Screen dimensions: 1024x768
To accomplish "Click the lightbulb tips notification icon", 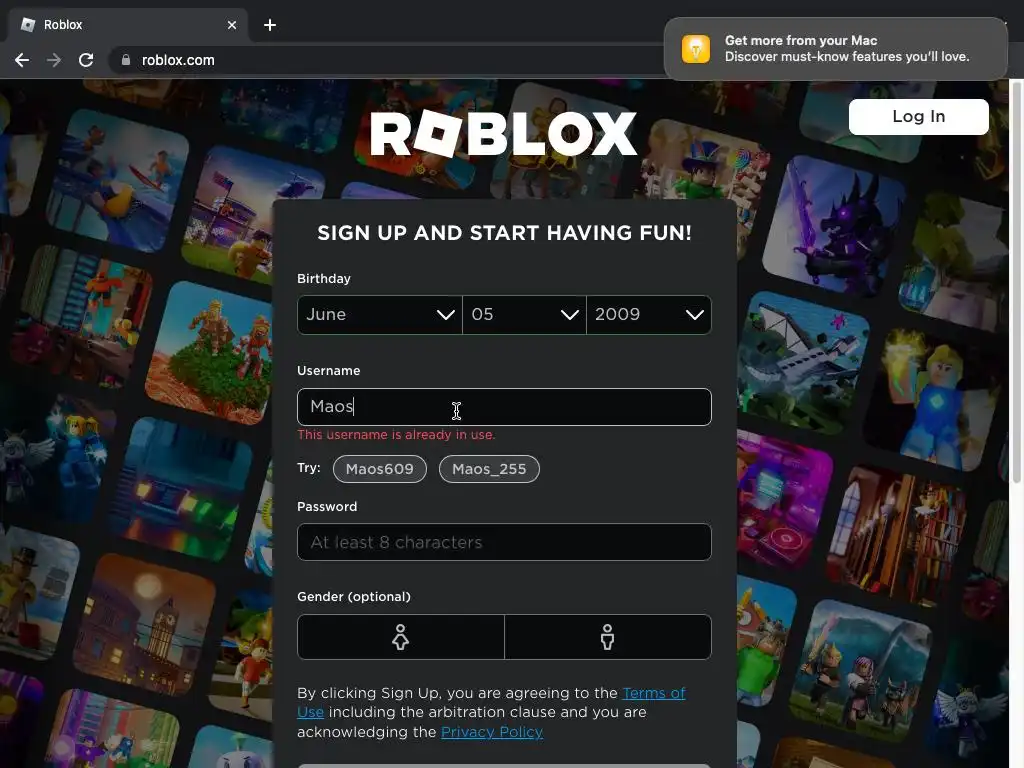I will coord(696,49).
